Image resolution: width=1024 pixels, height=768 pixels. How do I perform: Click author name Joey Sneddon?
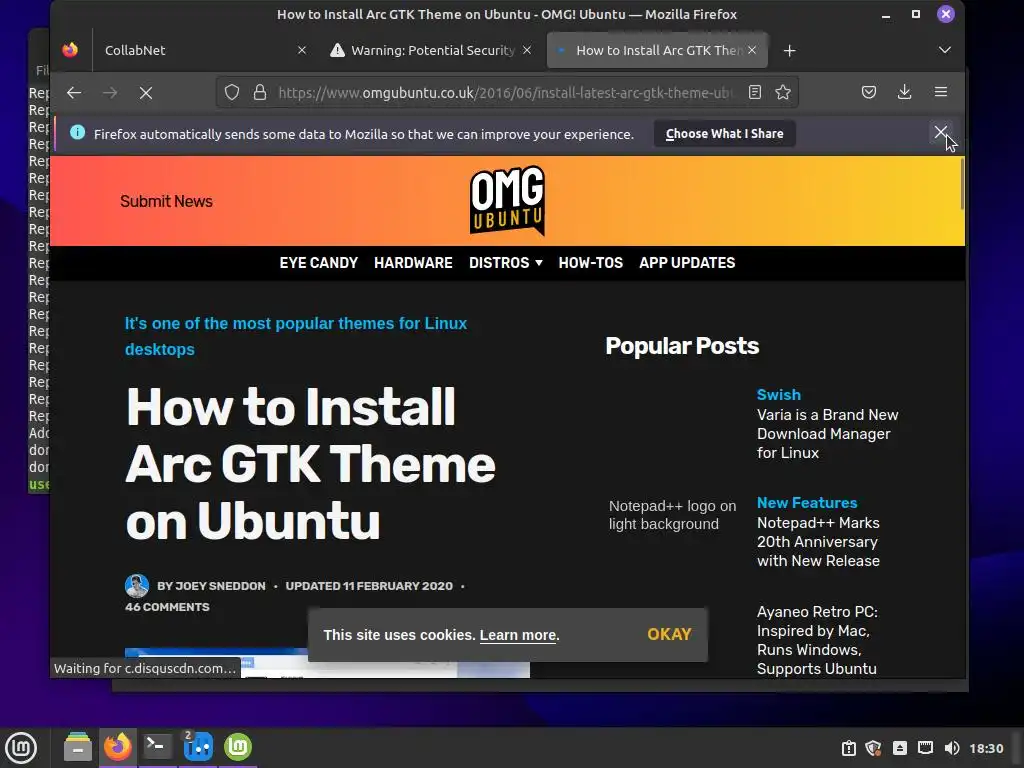pyautogui.click(x=220, y=586)
